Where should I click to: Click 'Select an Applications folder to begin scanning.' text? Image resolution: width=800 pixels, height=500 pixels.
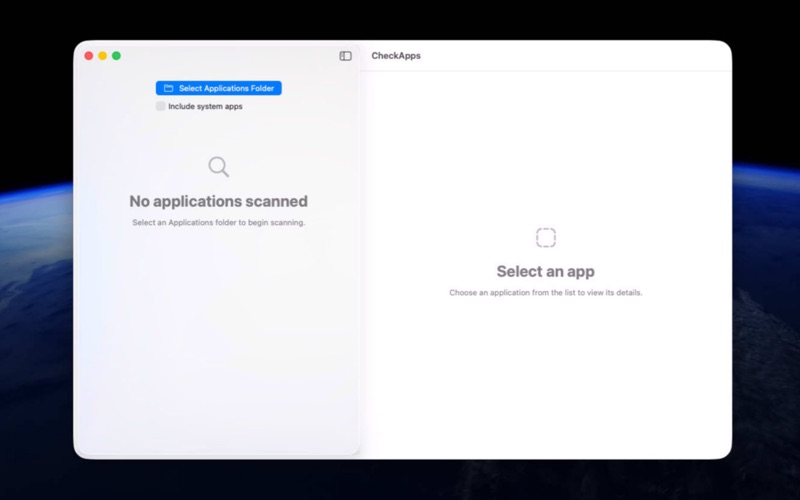(x=218, y=222)
